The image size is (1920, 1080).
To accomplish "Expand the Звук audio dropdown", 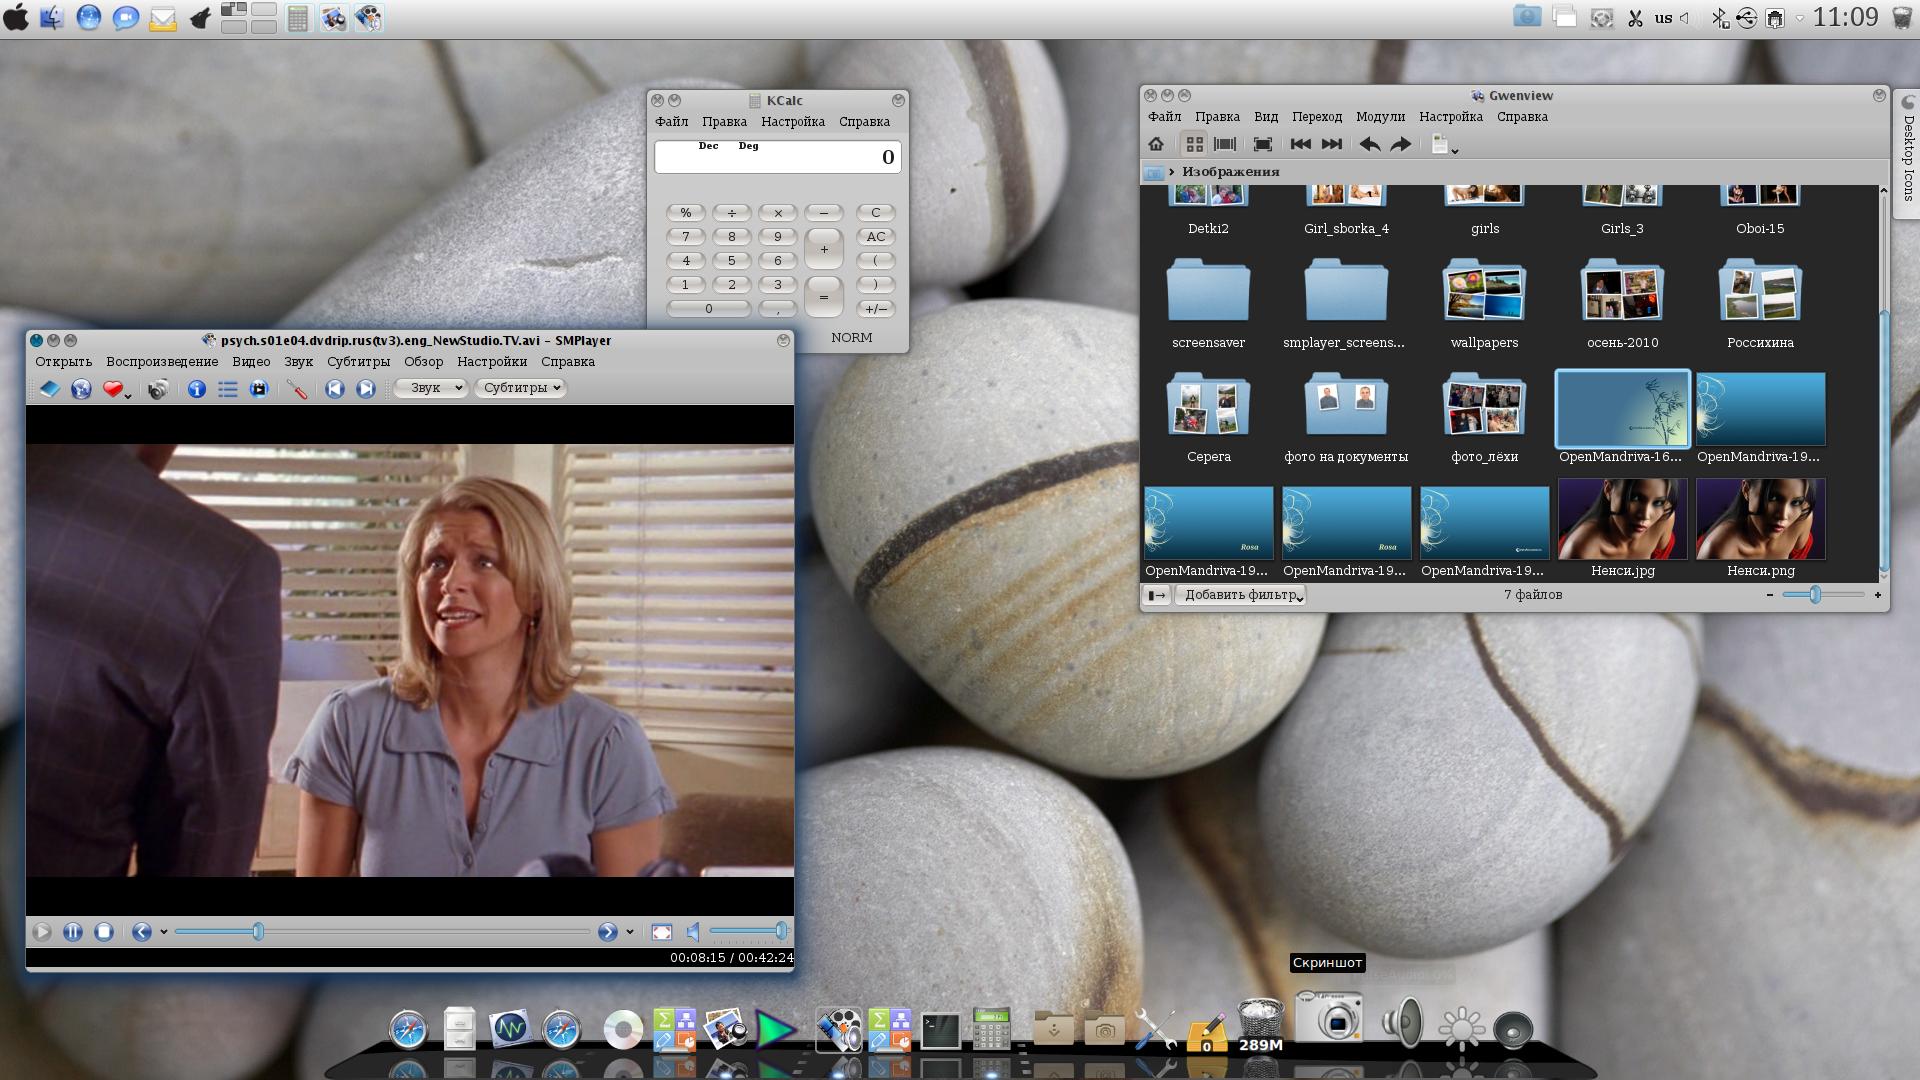I will [x=431, y=388].
